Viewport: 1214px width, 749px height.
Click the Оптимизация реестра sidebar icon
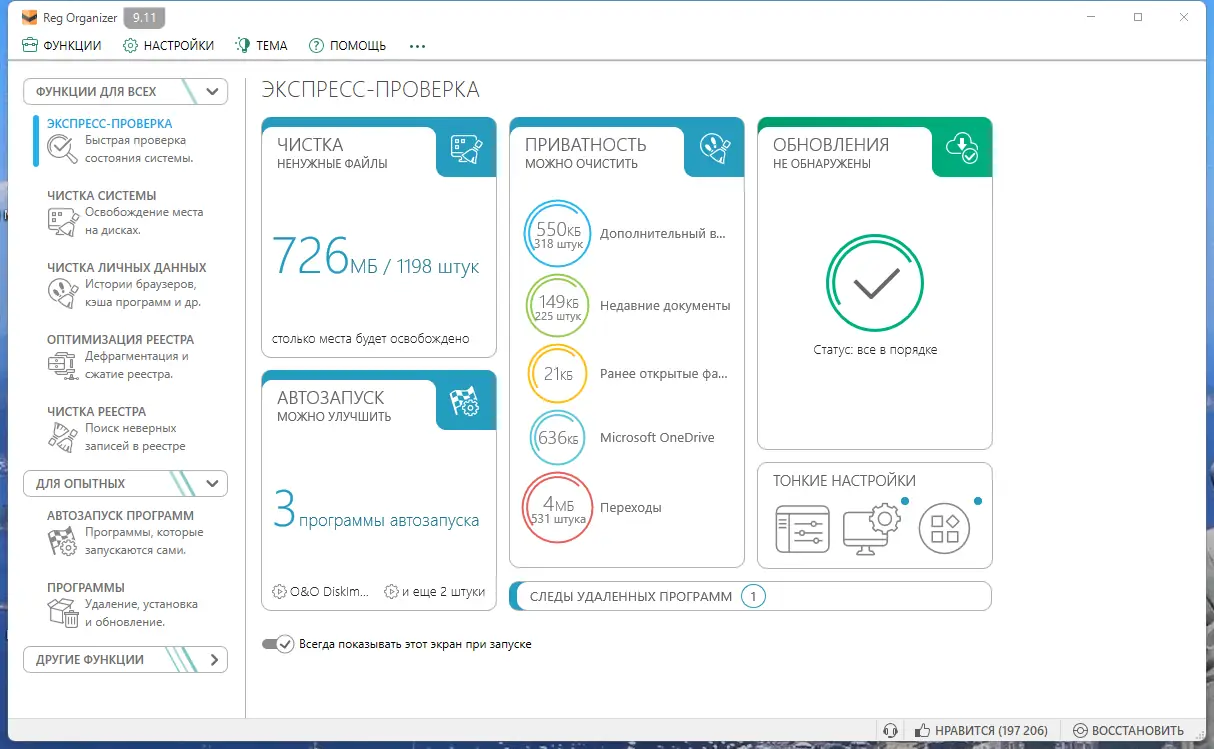click(63, 365)
